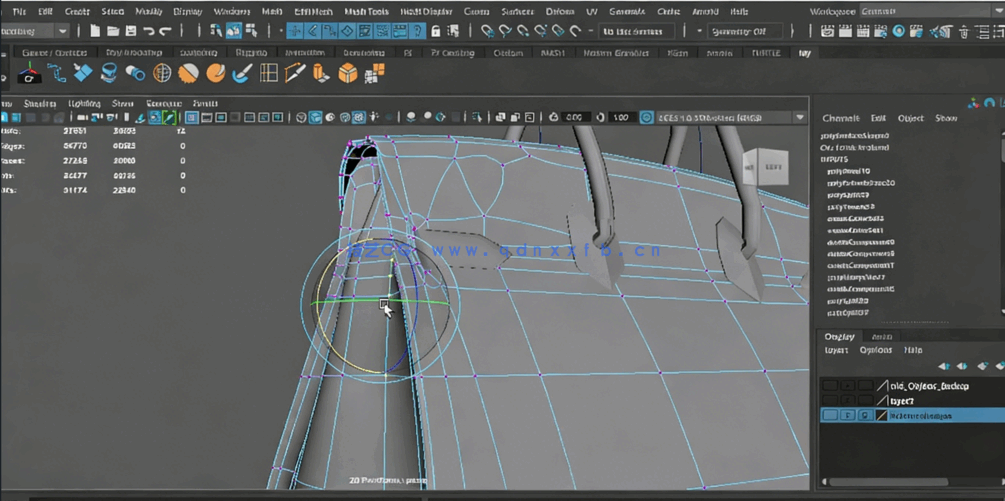The width and height of the screenshot is (1005, 501).
Task: Toggle visibility box of old_Objects layer
Action: tap(830, 386)
